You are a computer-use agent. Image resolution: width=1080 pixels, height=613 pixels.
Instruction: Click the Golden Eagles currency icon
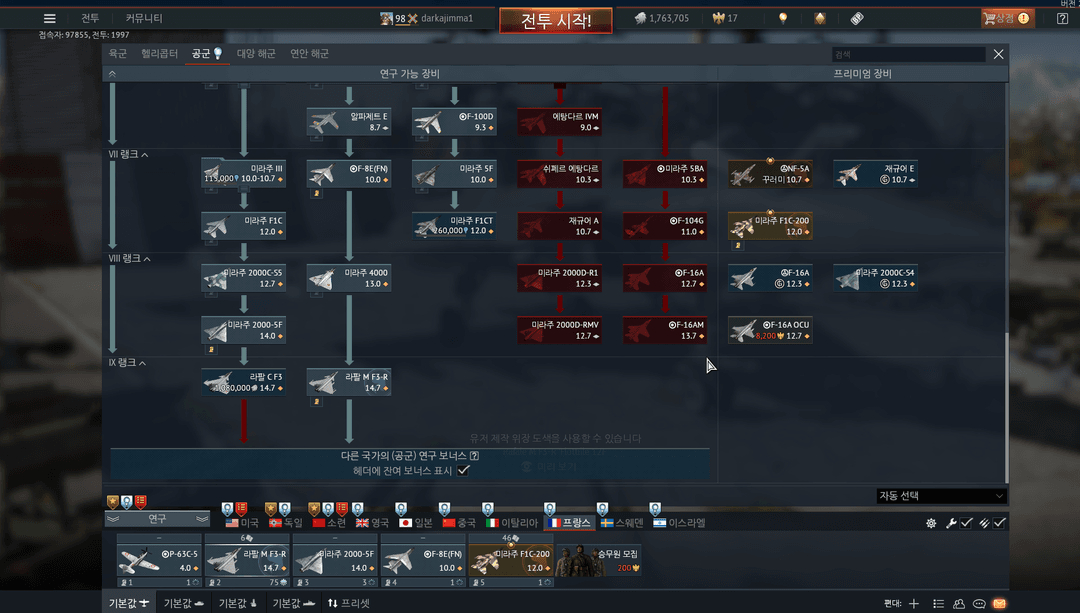coord(717,18)
